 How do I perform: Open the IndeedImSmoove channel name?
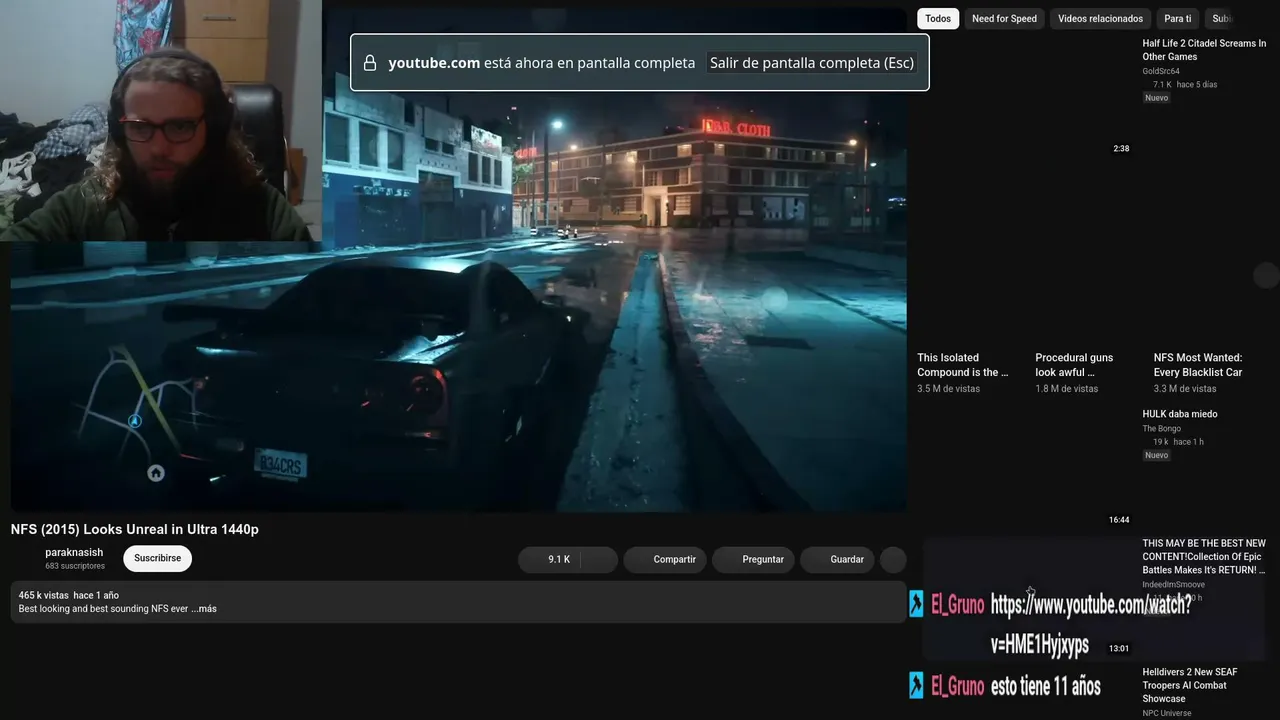click(x=1174, y=585)
